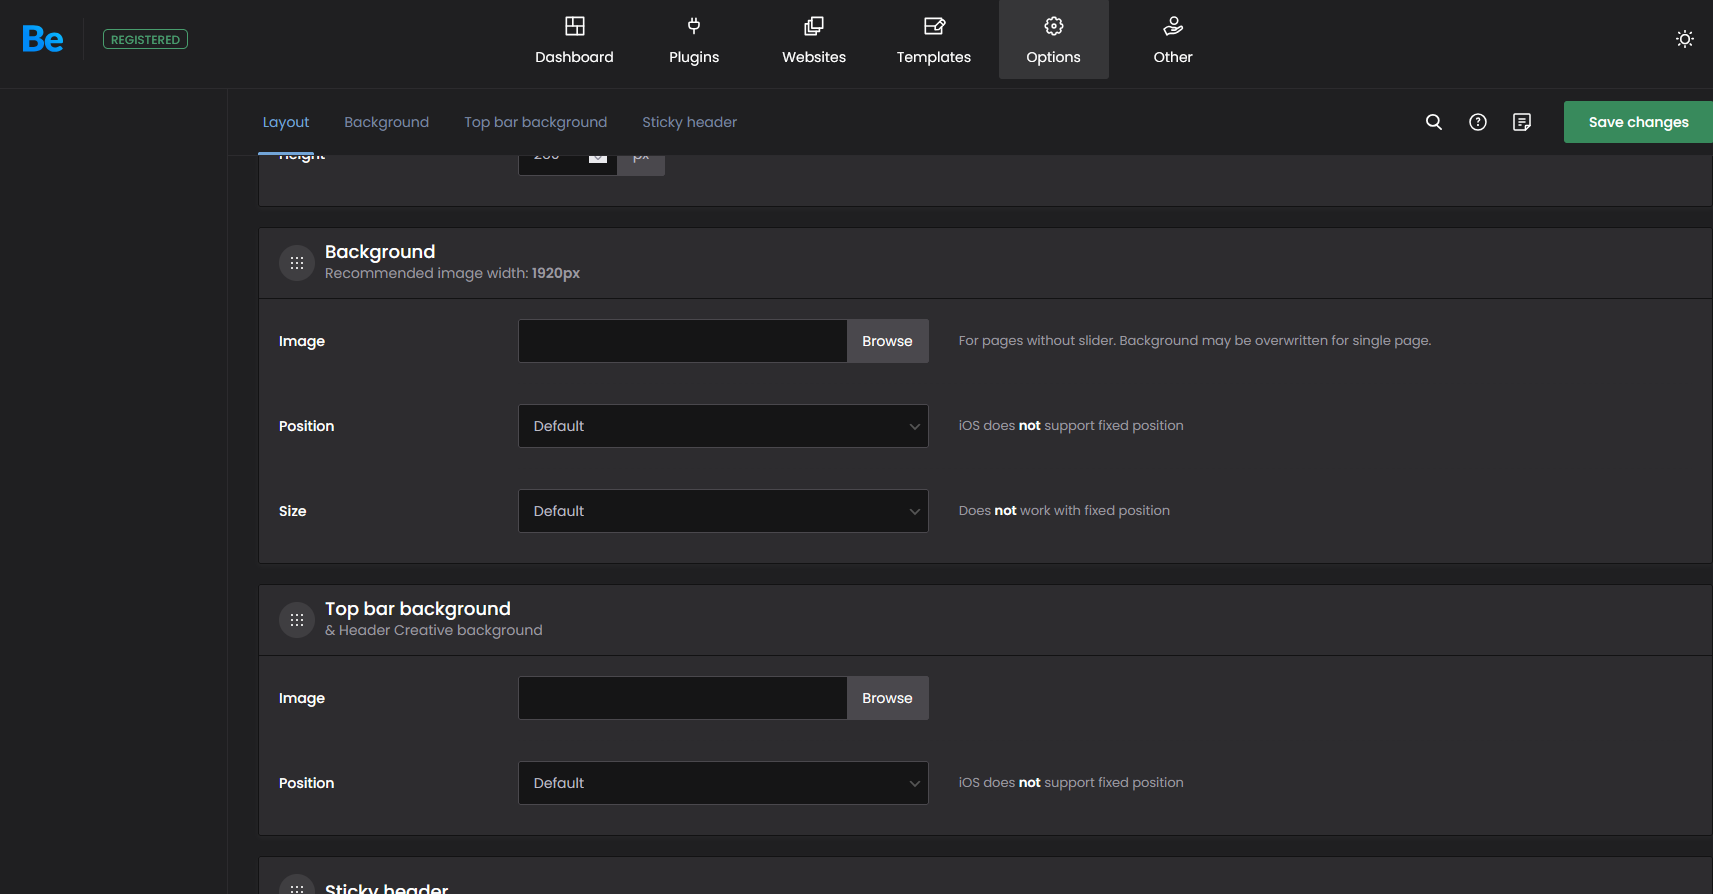Switch to the Top bar background tab

coord(535,122)
